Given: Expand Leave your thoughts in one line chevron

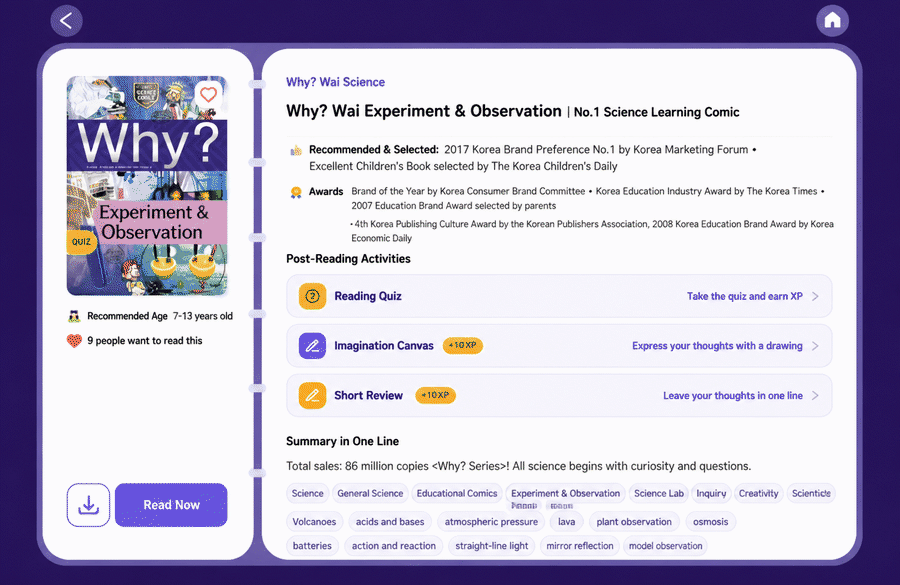Looking at the screenshot, I should [x=815, y=396].
